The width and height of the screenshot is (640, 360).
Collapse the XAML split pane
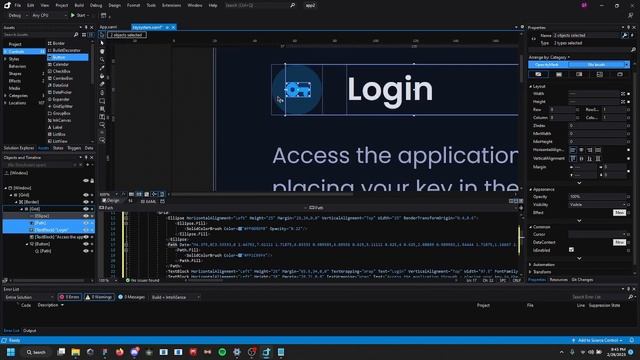[521, 201]
